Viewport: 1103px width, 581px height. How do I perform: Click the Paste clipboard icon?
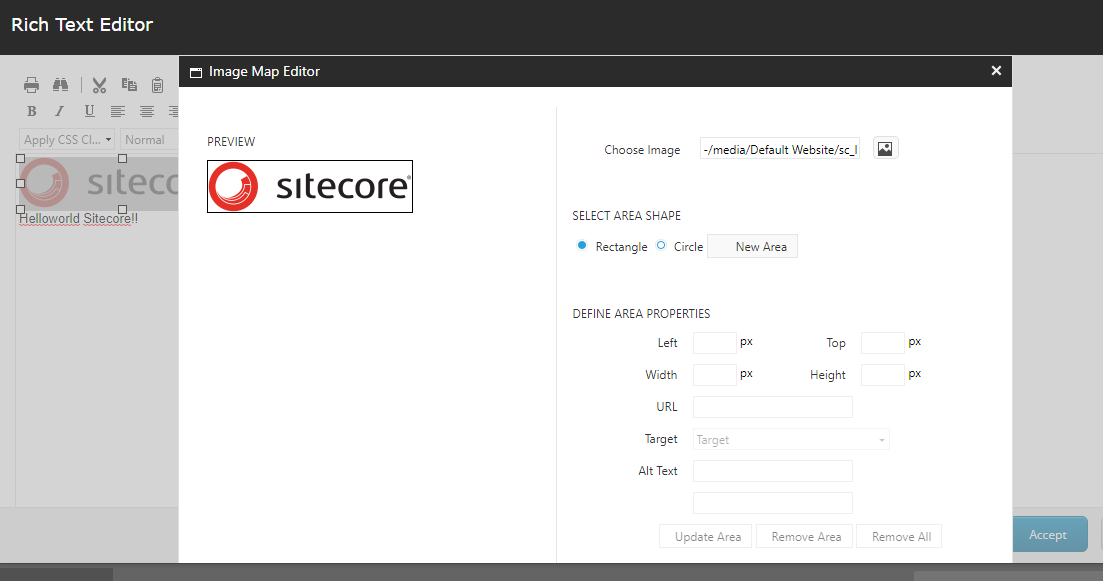[158, 85]
